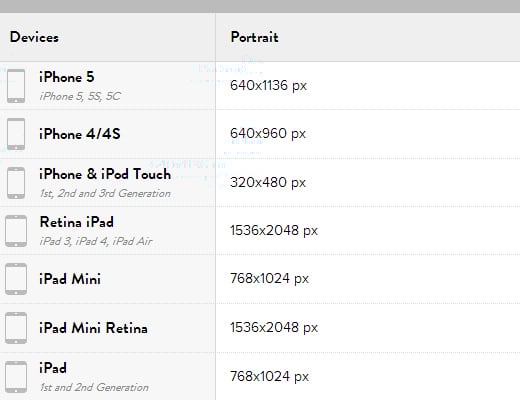
Task: Click the iPhone 5 device icon
Action: (16, 86)
